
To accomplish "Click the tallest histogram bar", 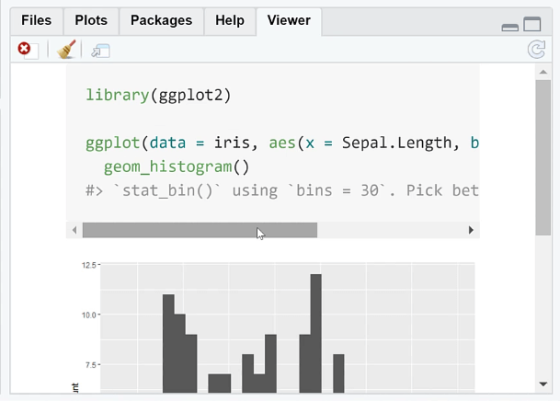I will tap(316, 334).
